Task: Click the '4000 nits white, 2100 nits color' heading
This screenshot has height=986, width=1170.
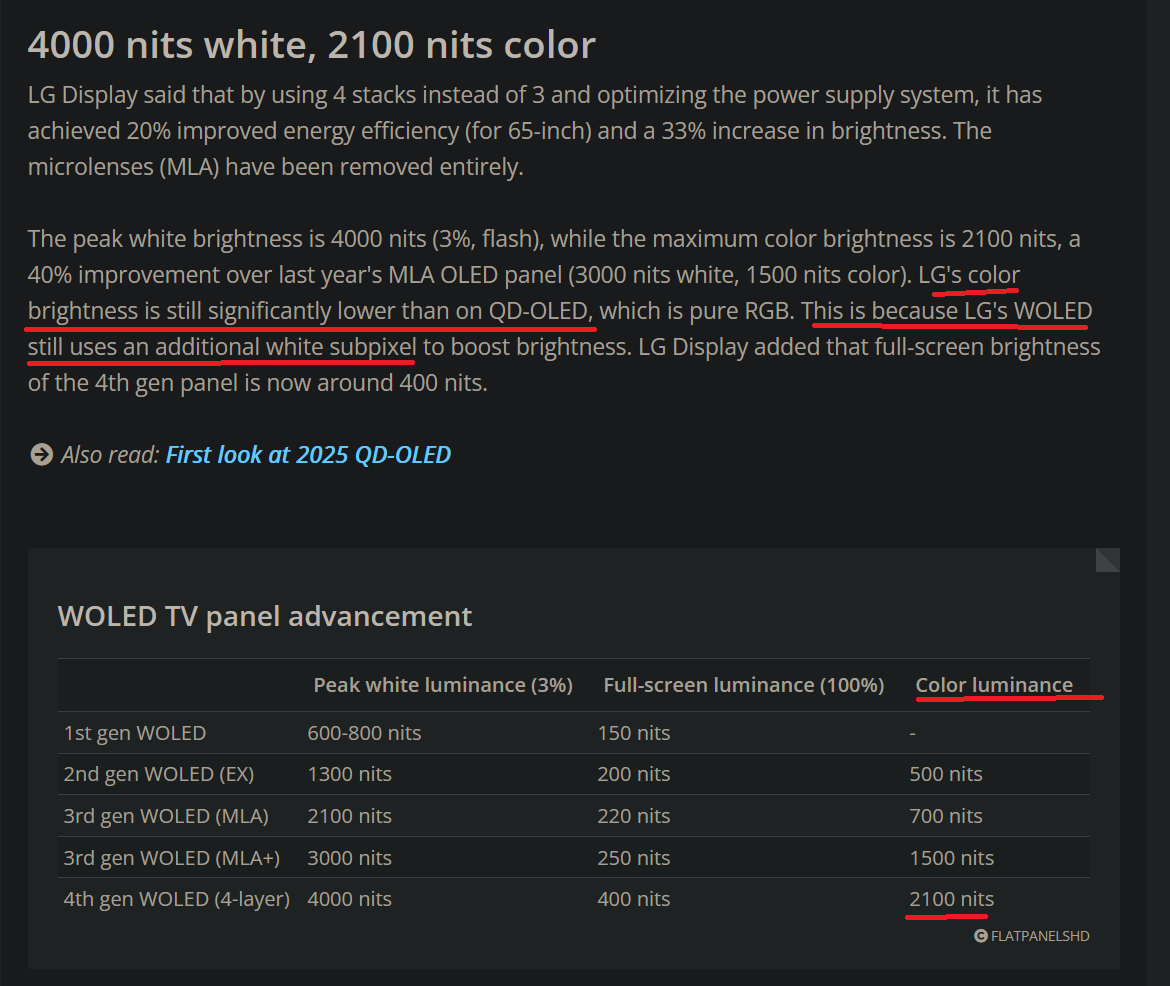Action: [312, 45]
